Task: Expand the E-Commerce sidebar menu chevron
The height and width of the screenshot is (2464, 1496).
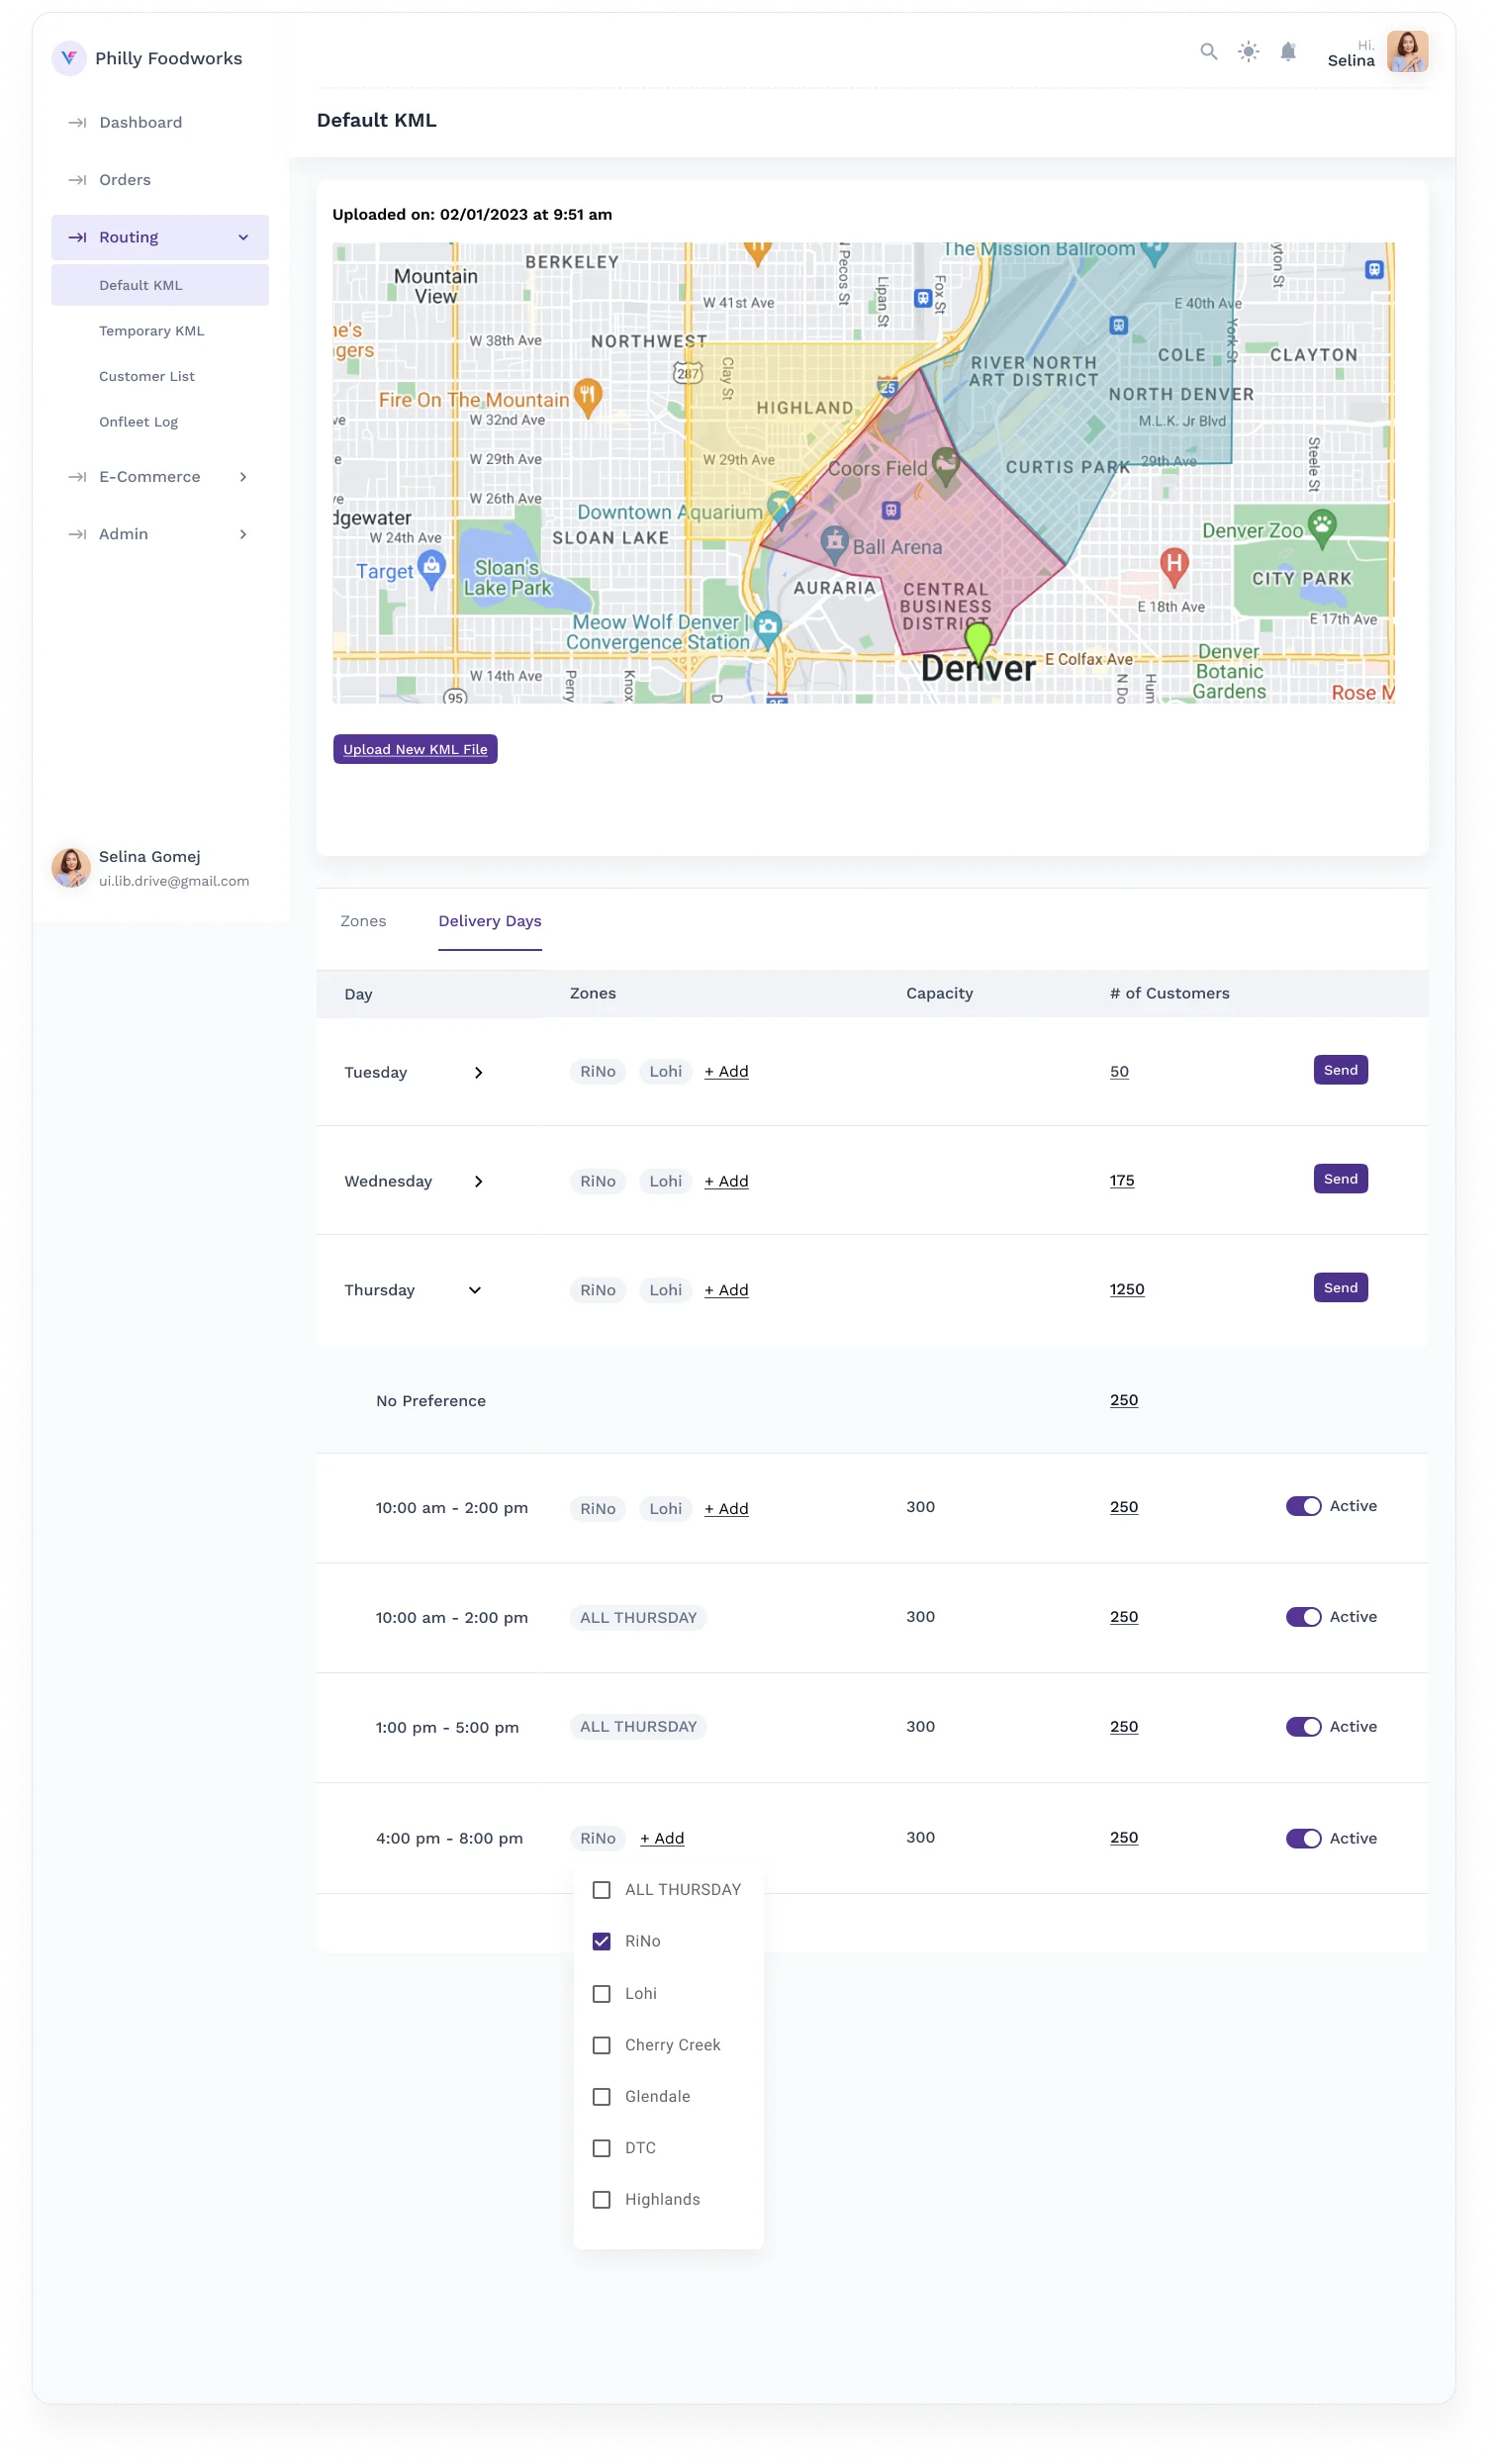Action: pos(243,477)
